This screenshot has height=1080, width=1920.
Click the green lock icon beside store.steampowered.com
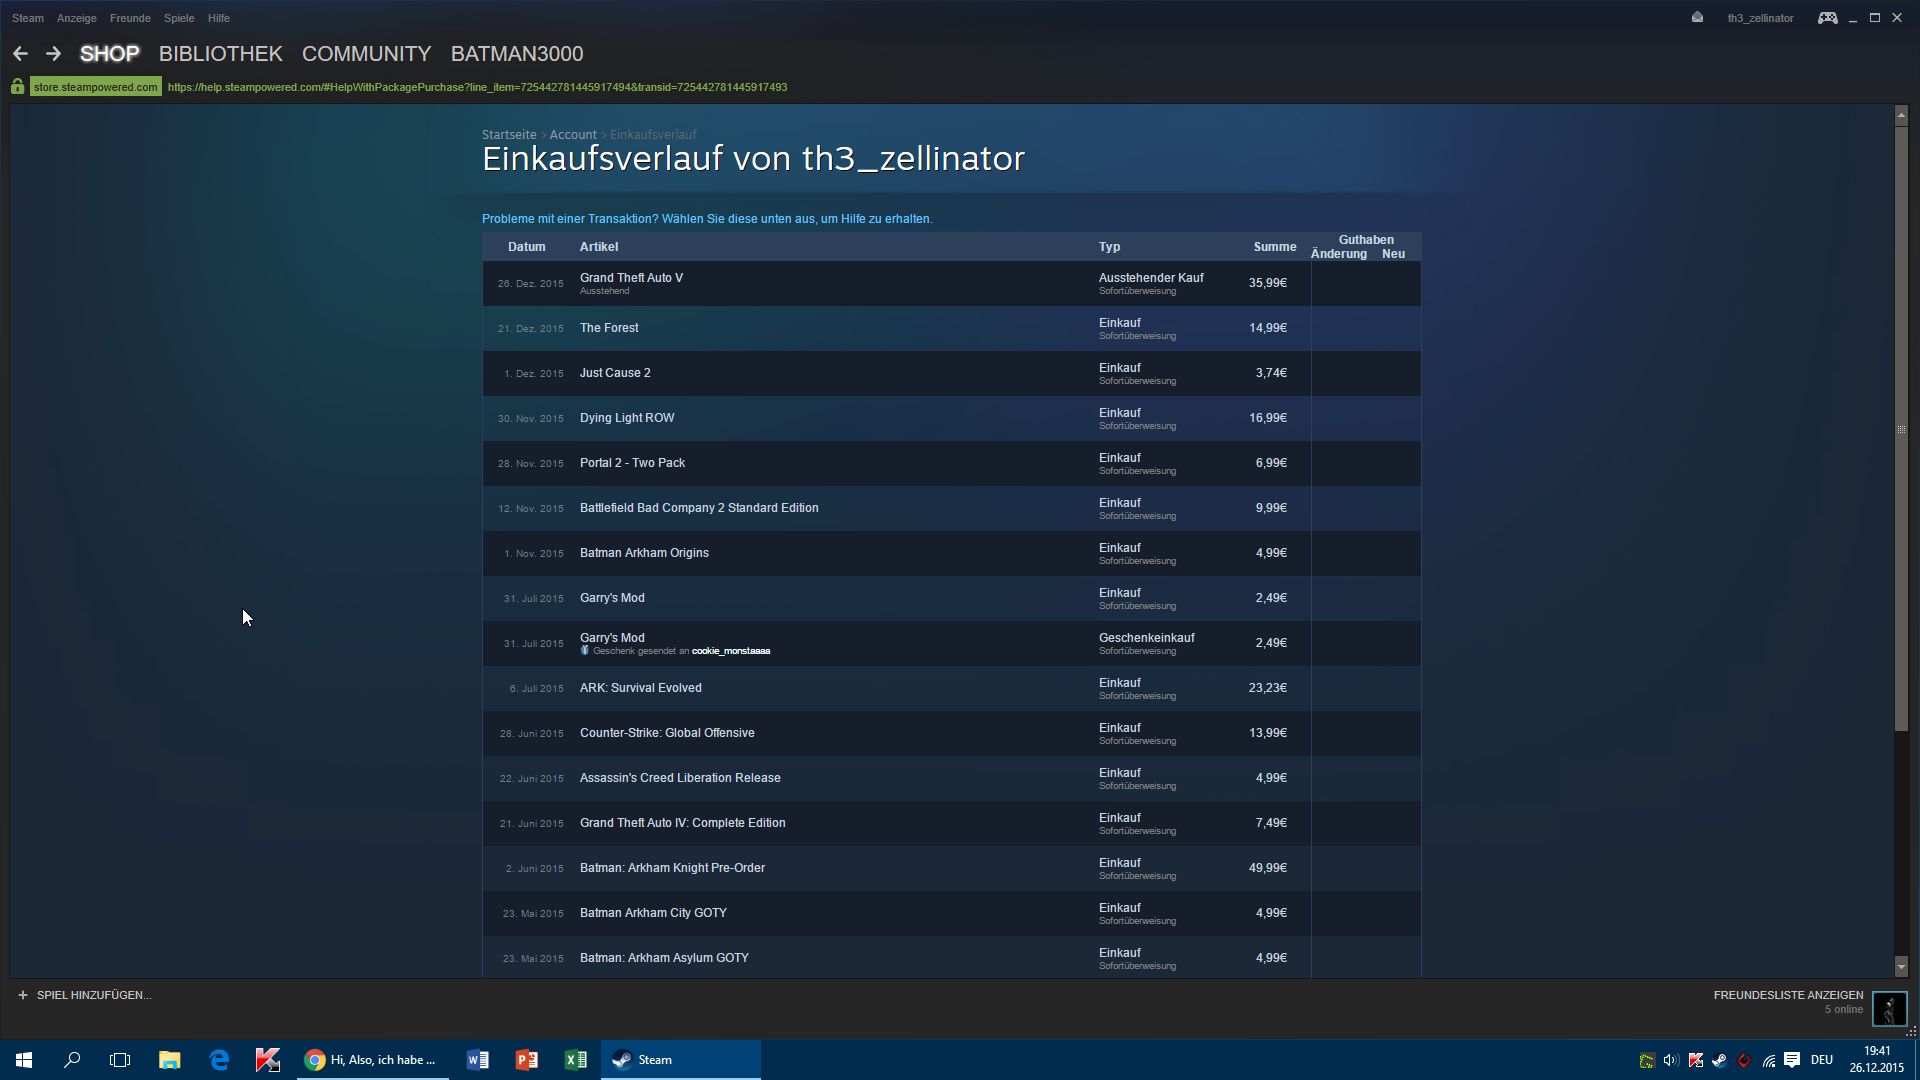pos(17,86)
